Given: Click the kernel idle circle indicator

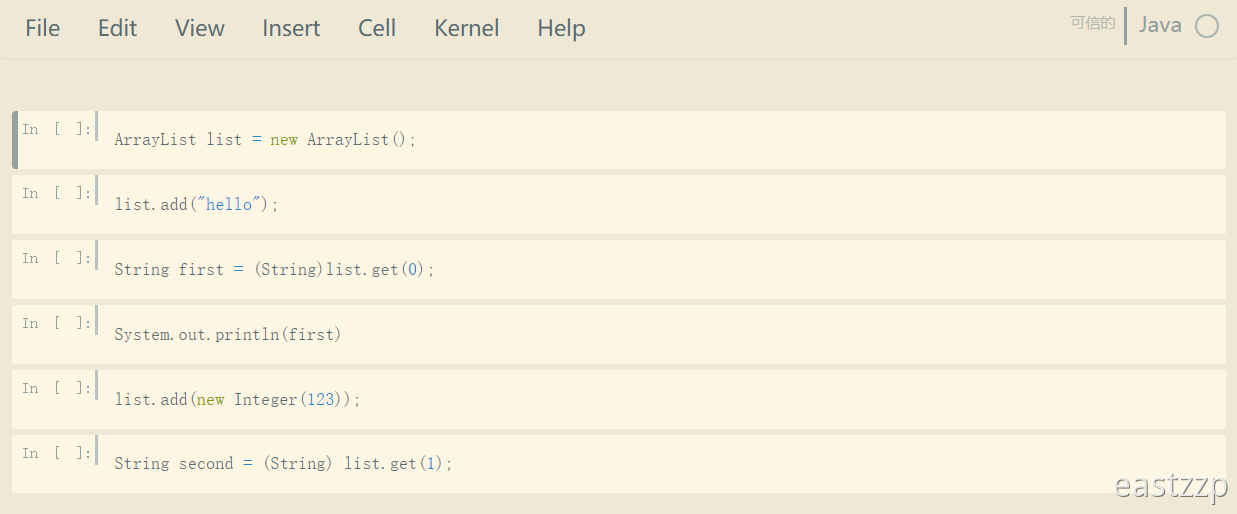Looking at the screenshot, I should click(x=1207, y=26).
